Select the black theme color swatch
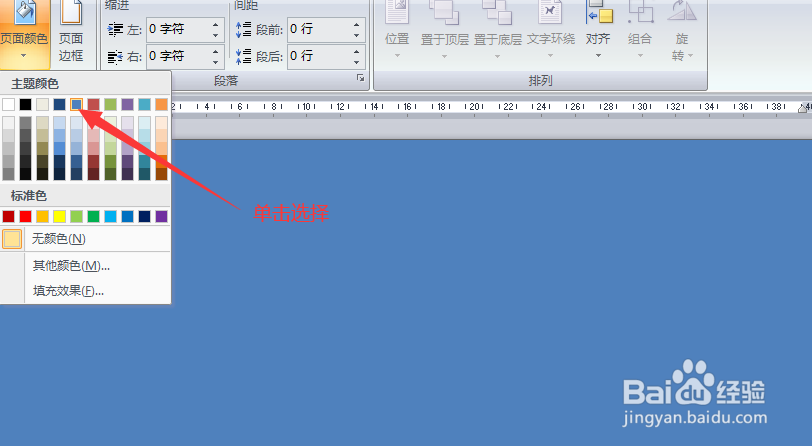812x446 pixels. 25,105
